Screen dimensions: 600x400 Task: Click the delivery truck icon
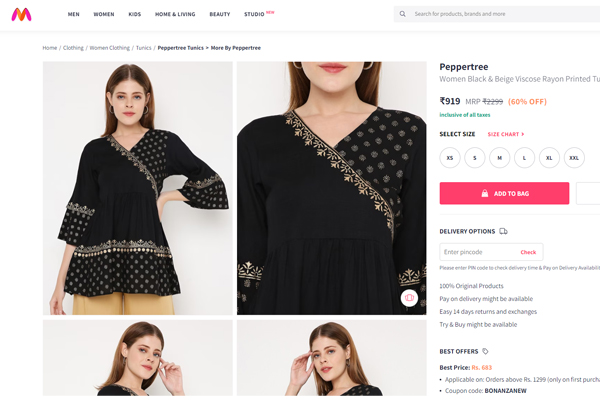[x=504, y=231]
